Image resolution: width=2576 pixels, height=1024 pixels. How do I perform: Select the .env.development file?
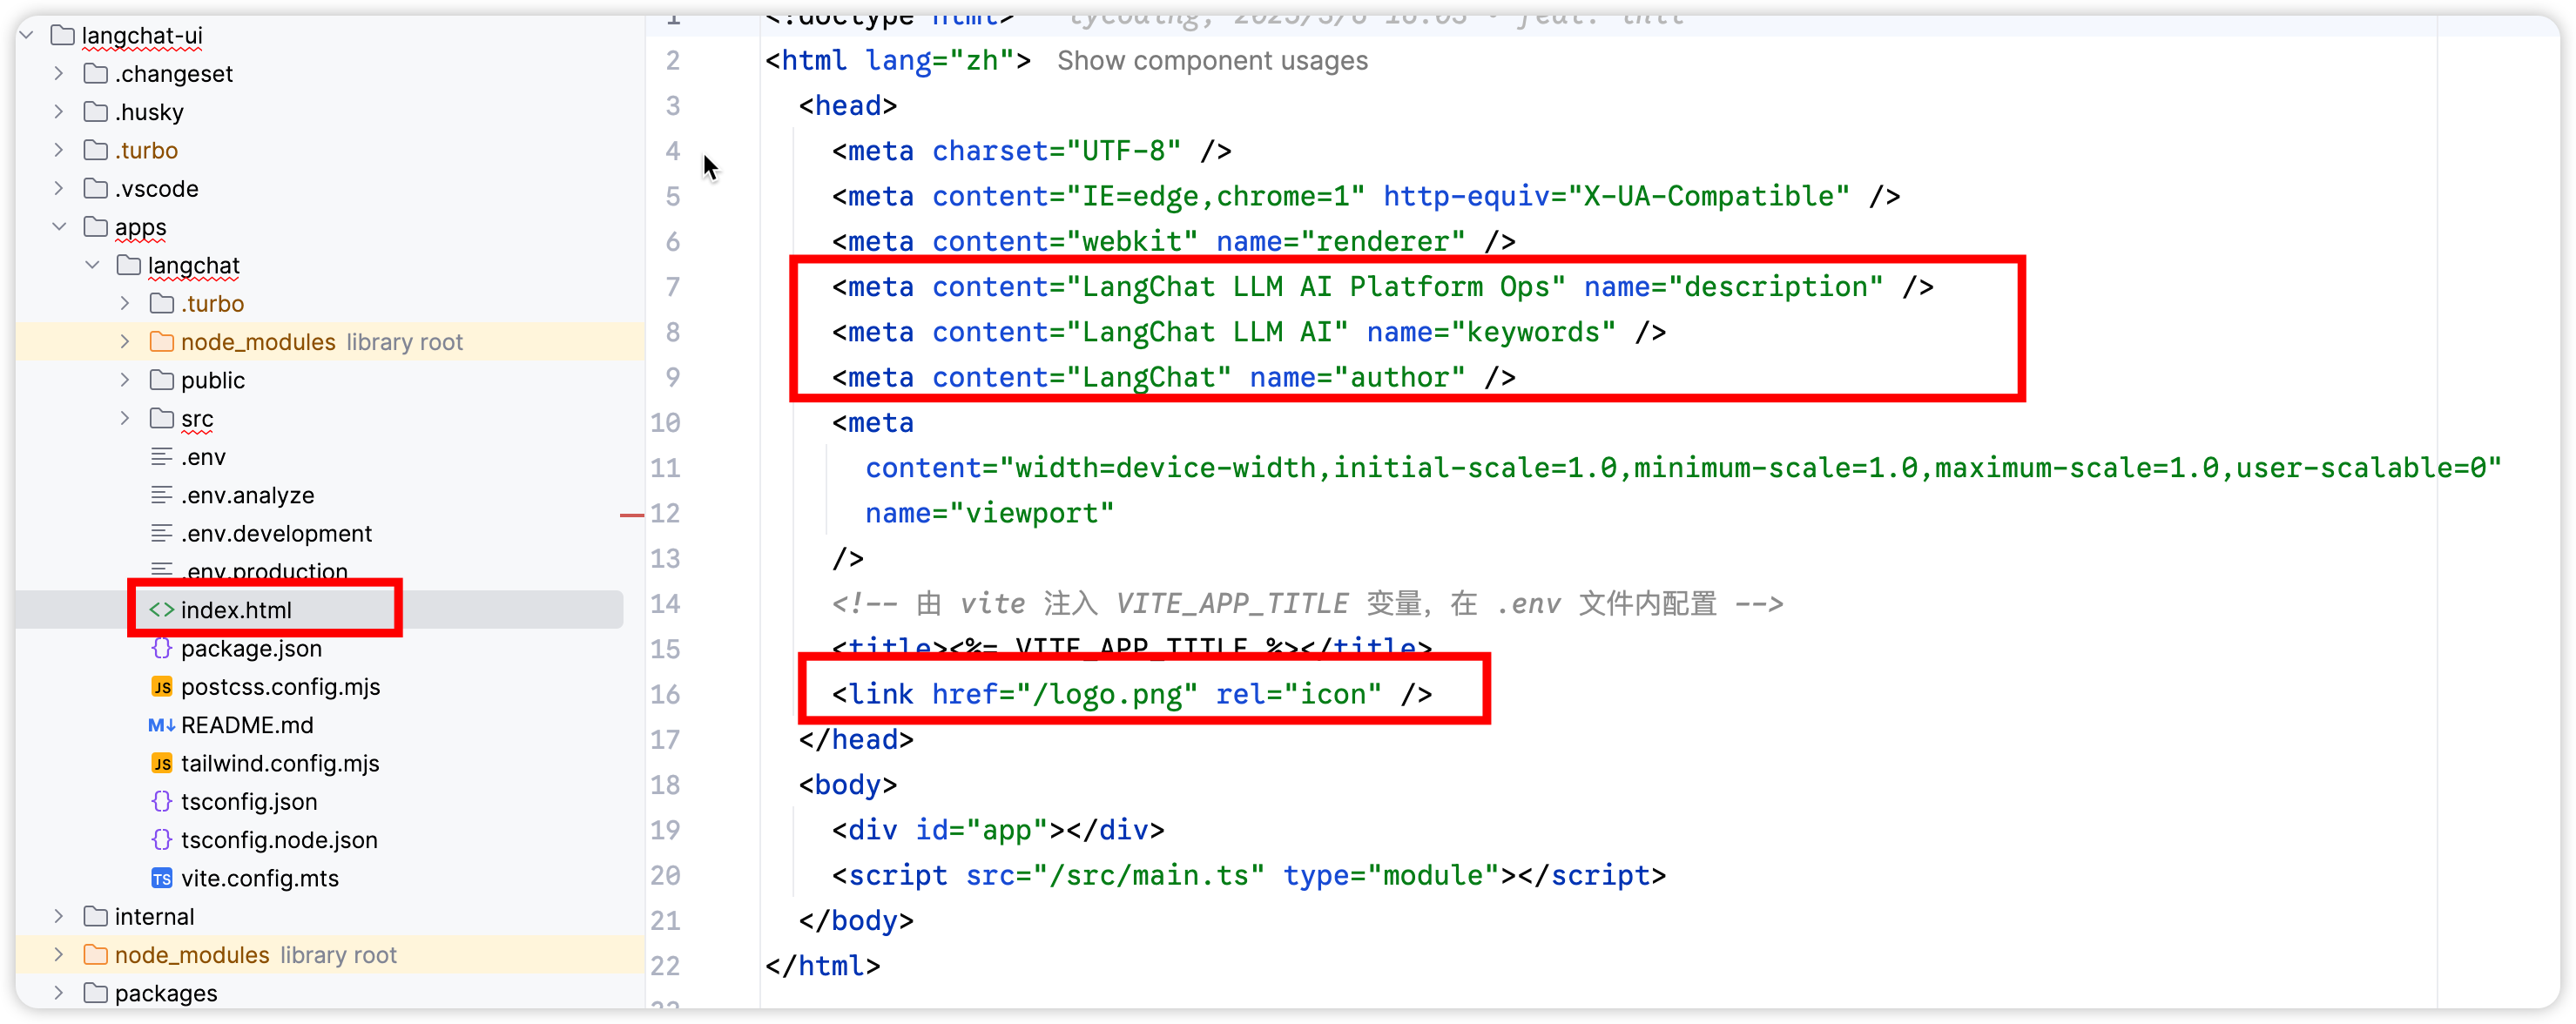276,533
